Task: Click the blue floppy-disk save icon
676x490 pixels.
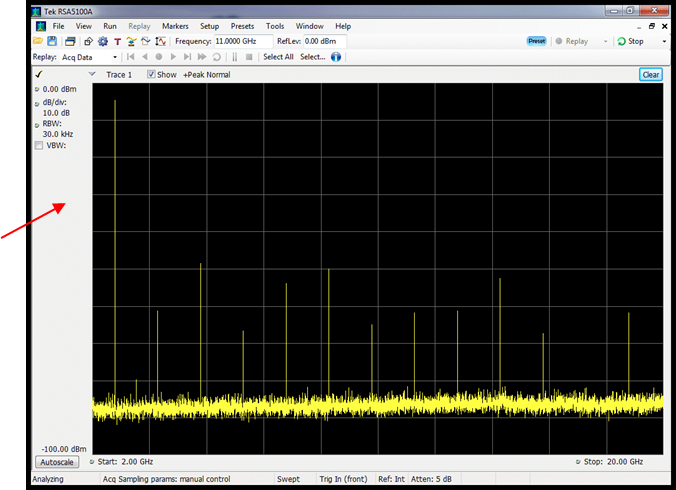Action: [52, 42]
